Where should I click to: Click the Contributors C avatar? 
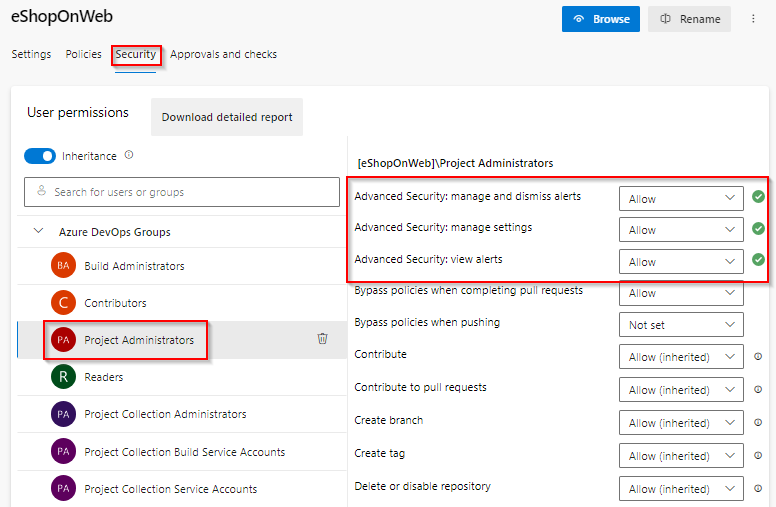click(x=63, y=303)
